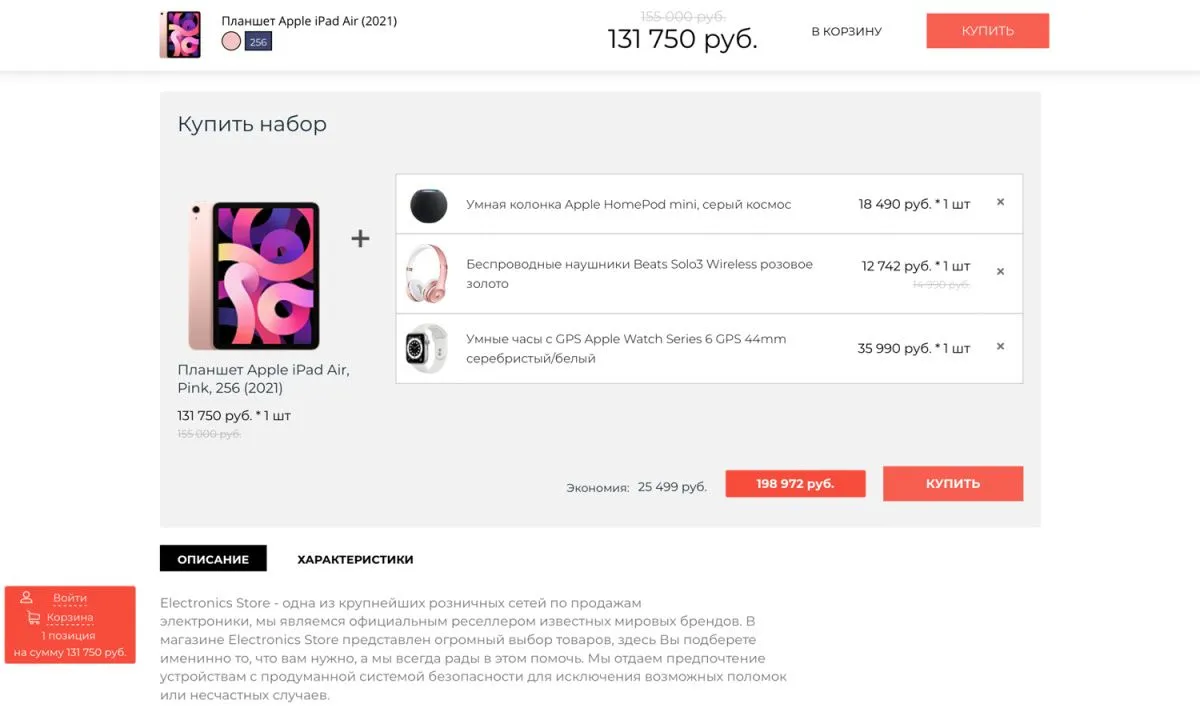
Task: Select the 256 GB storage option
Action: (257, 41)
